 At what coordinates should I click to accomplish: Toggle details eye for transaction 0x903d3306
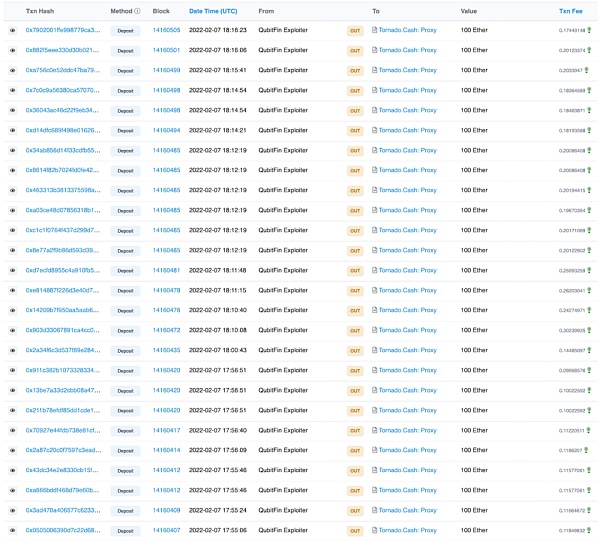click(x=13, y=330)
